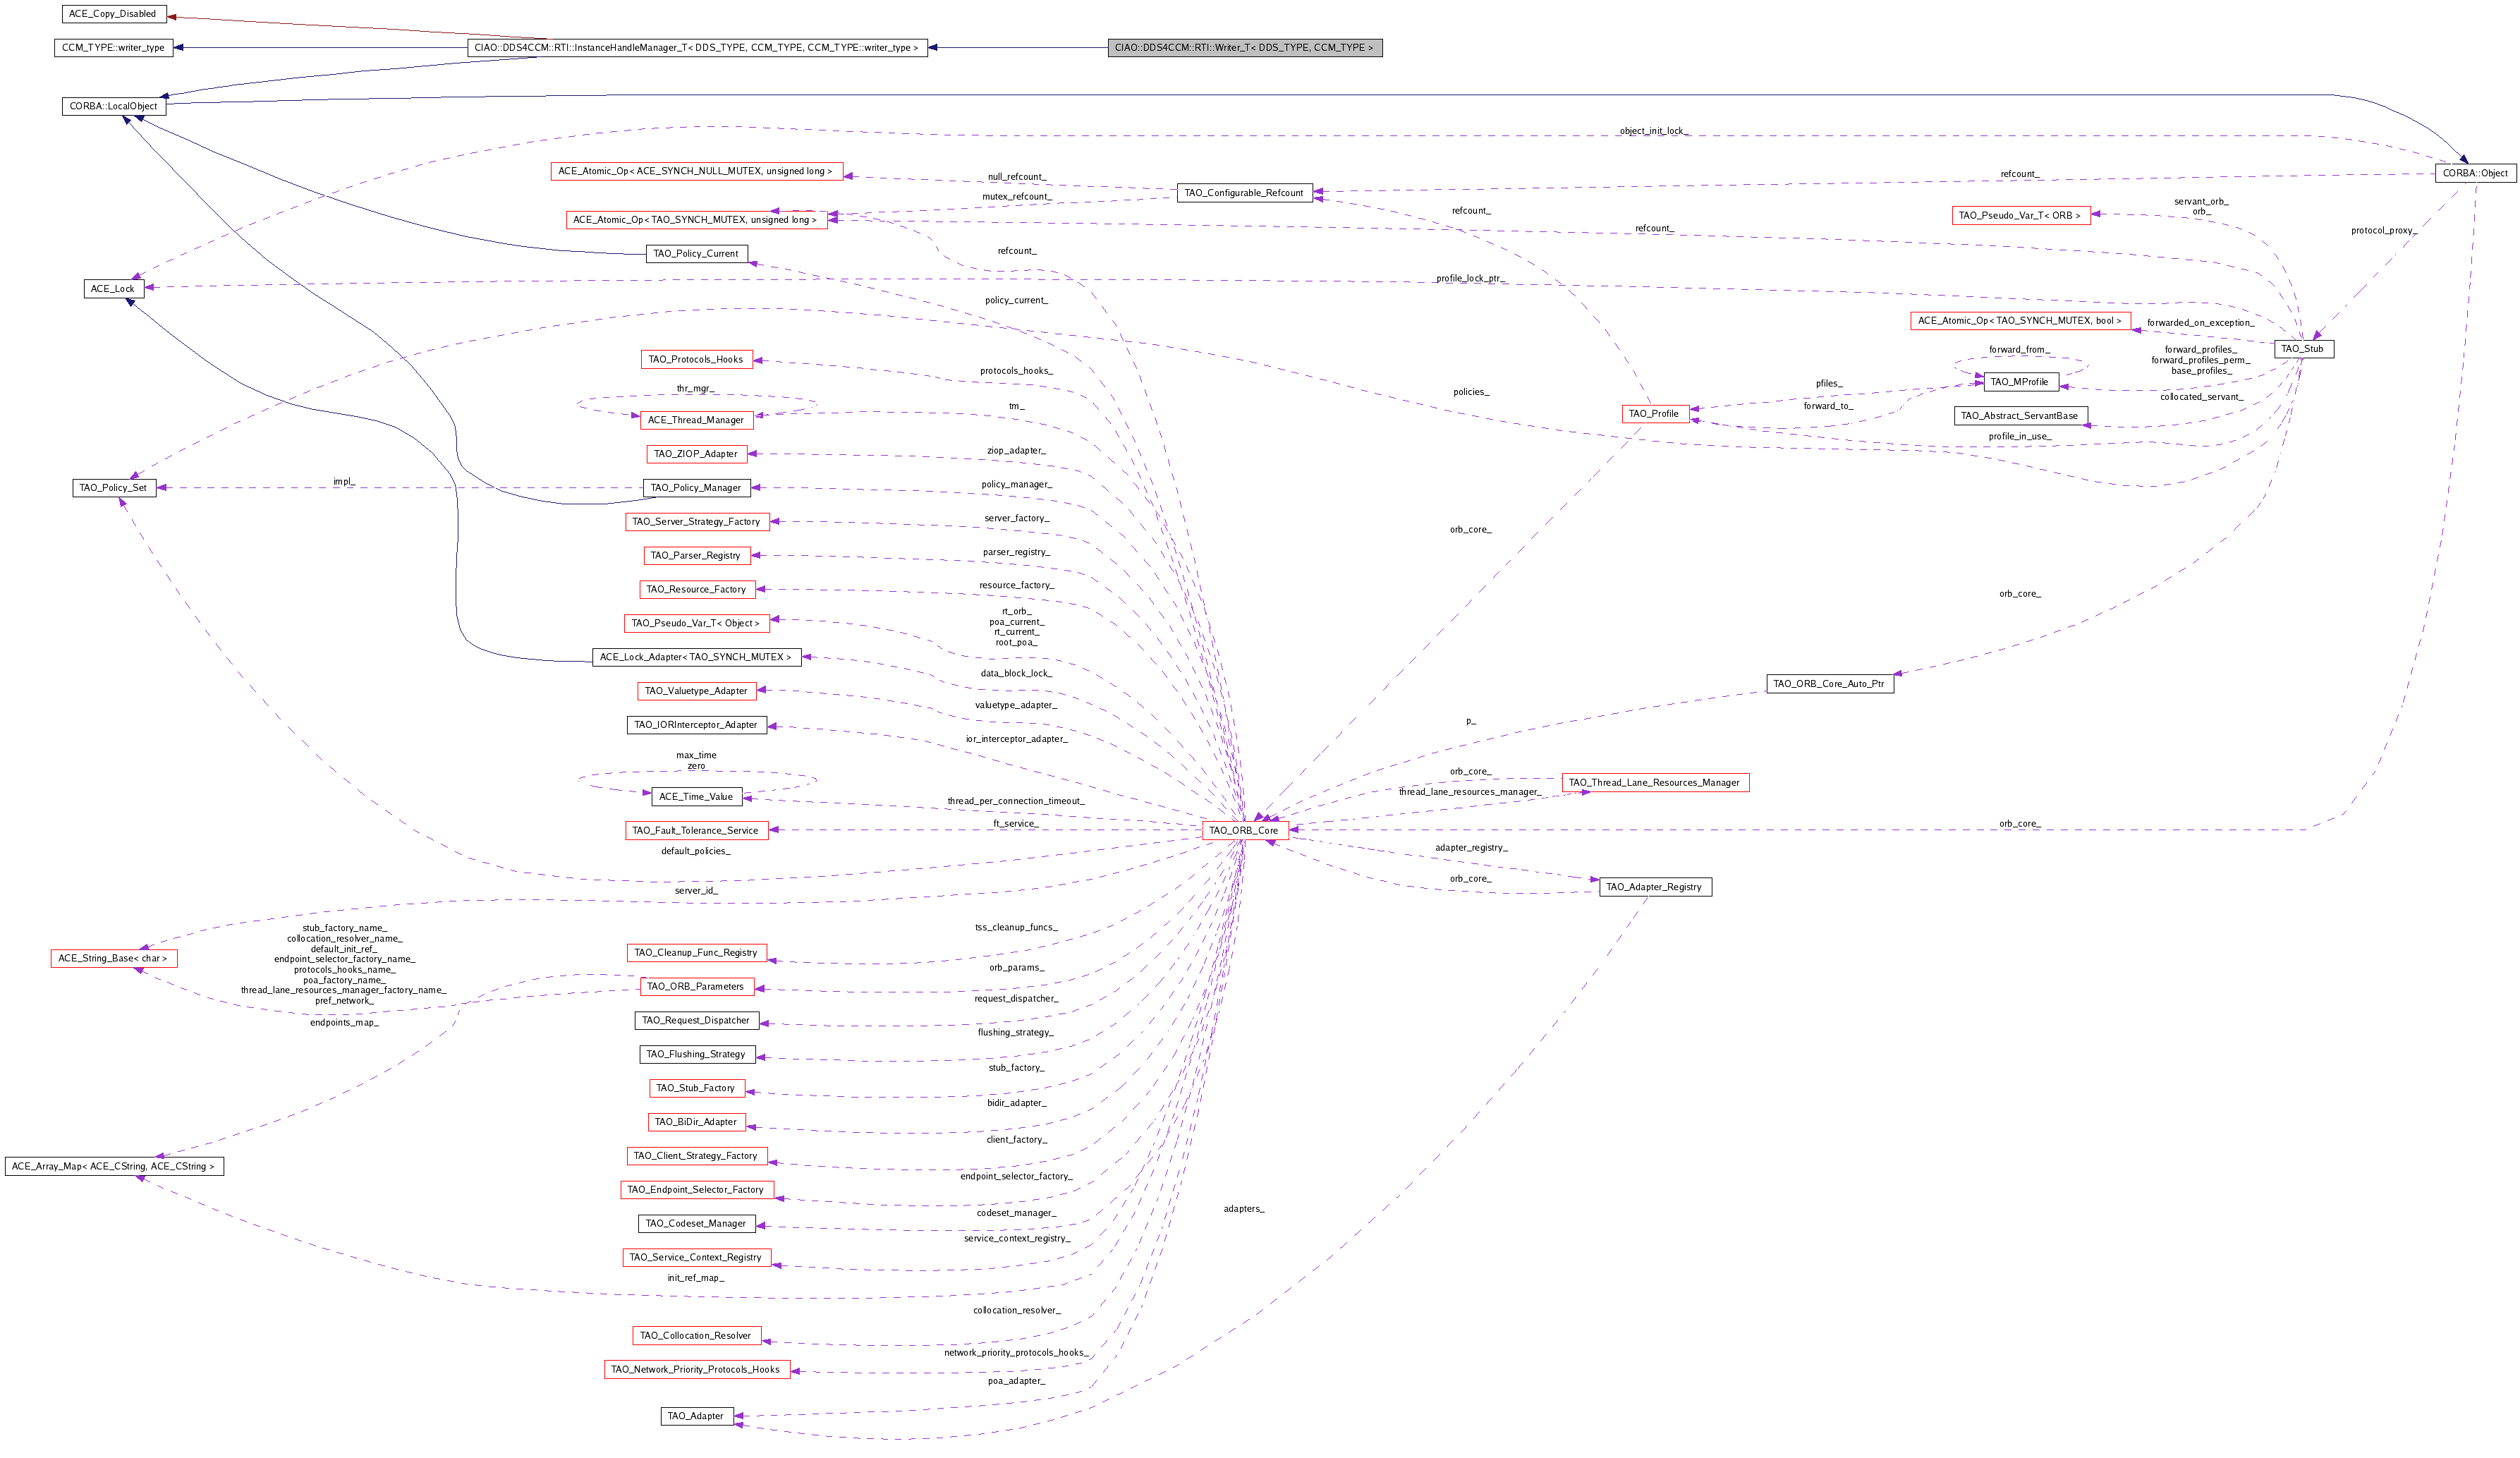
Task: Click the "network_priority_protocols_hooks_" edge label
Action: (x=1016, y=1353)
